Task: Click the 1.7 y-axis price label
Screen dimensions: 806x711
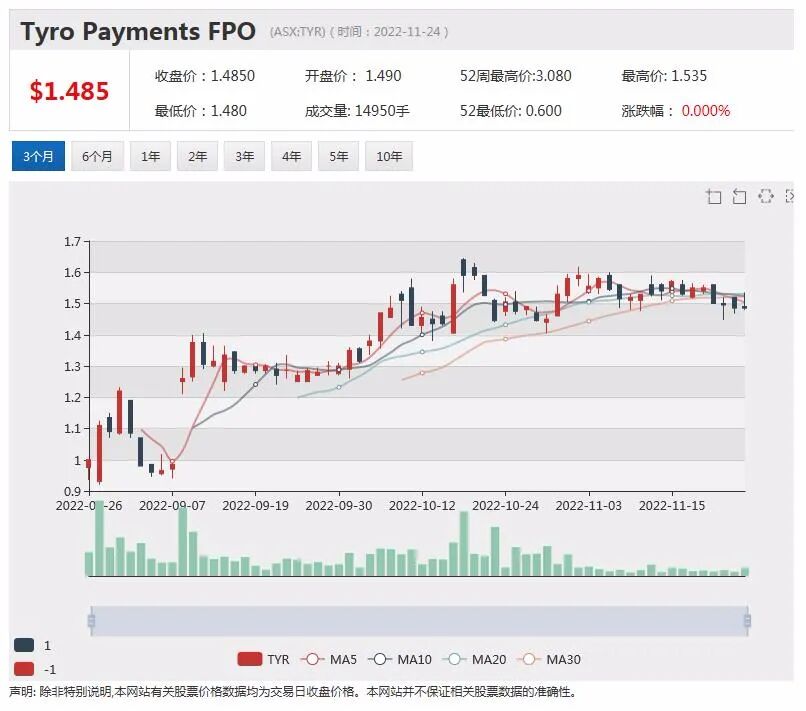Action: [x=72, y=241]
